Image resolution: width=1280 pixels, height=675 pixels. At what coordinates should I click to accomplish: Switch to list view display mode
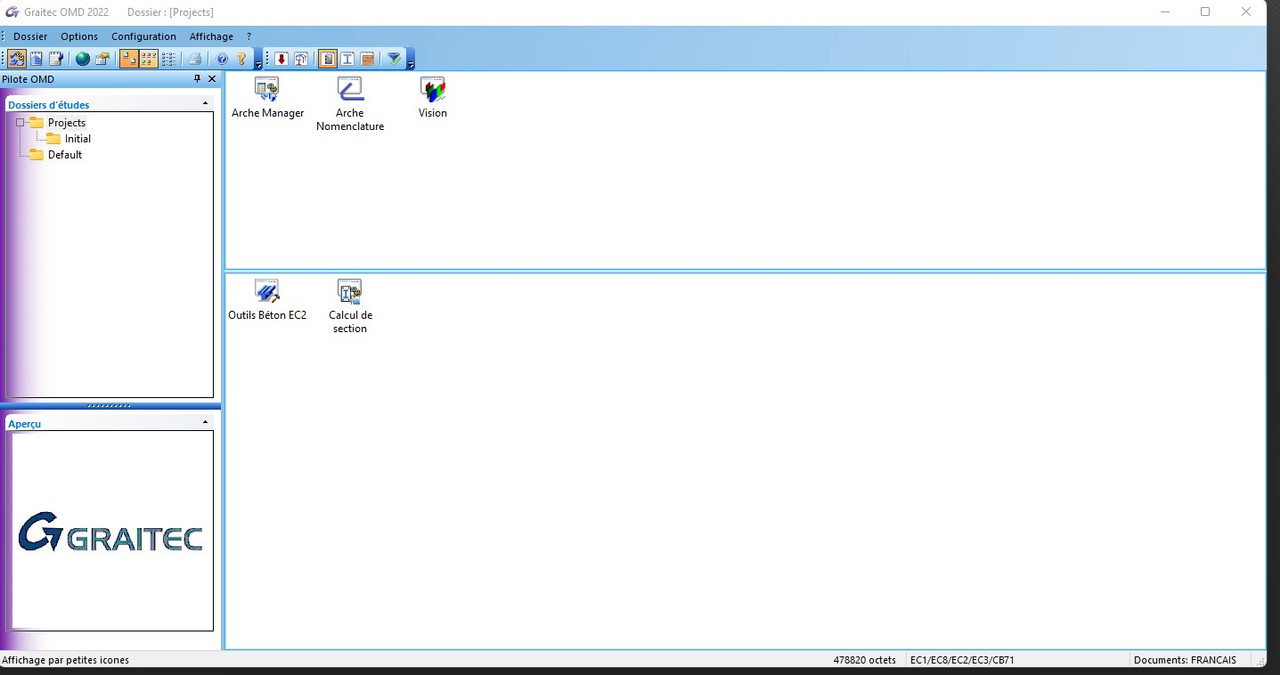tap(168, 59)
